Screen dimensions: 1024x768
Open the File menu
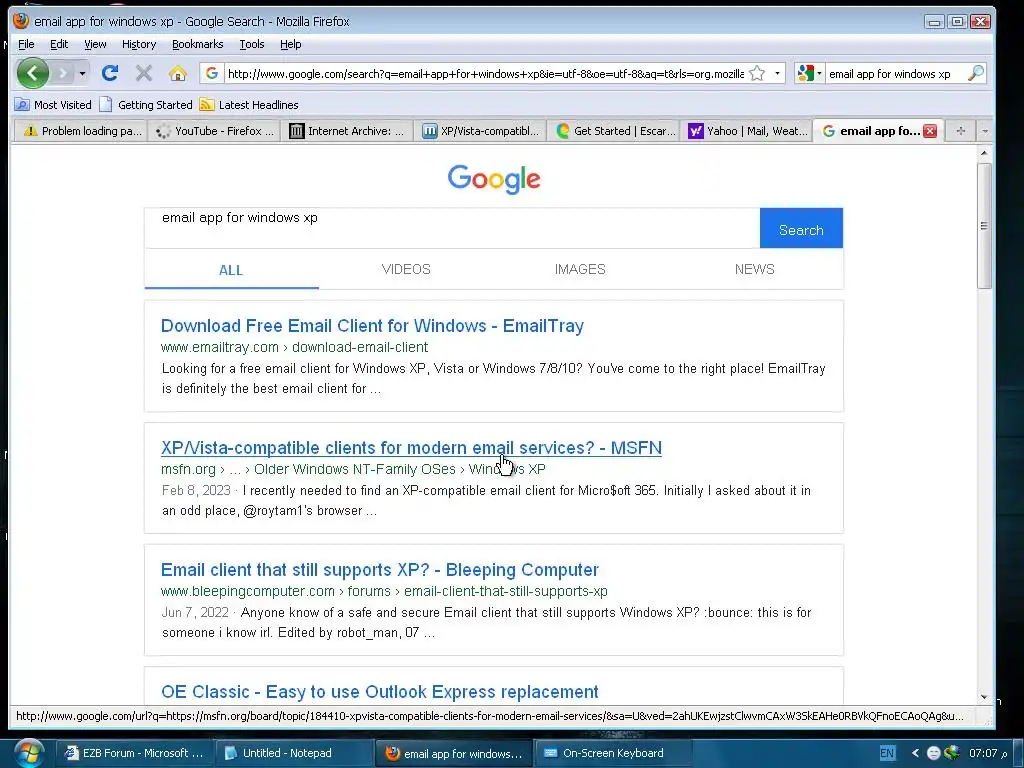coord(26,44)
